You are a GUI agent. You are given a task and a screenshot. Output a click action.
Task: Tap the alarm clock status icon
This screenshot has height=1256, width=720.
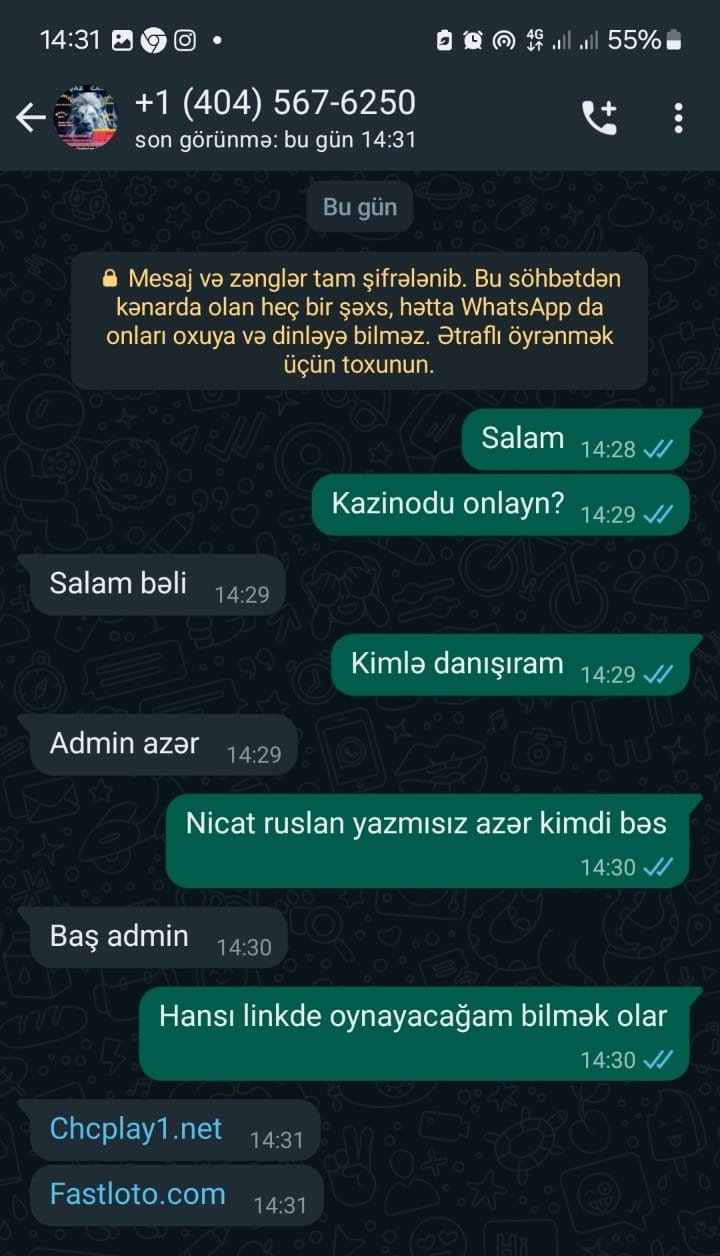pos(473,40)
